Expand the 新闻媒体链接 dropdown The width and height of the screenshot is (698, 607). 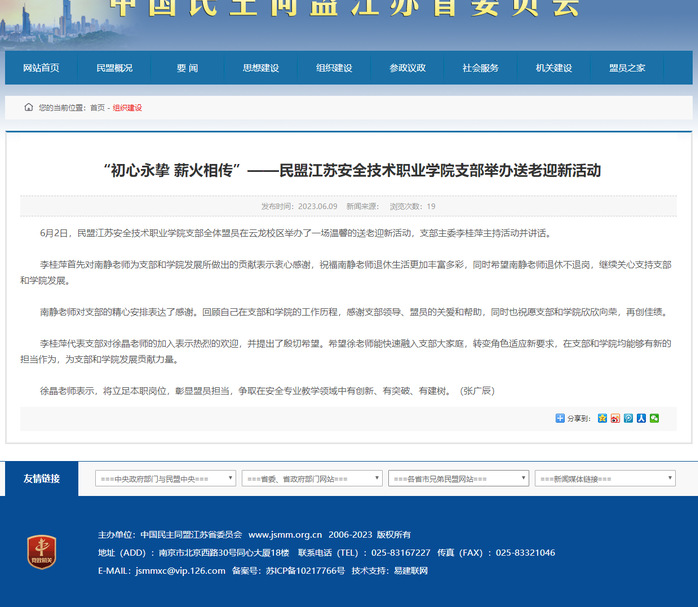(604, 479)
